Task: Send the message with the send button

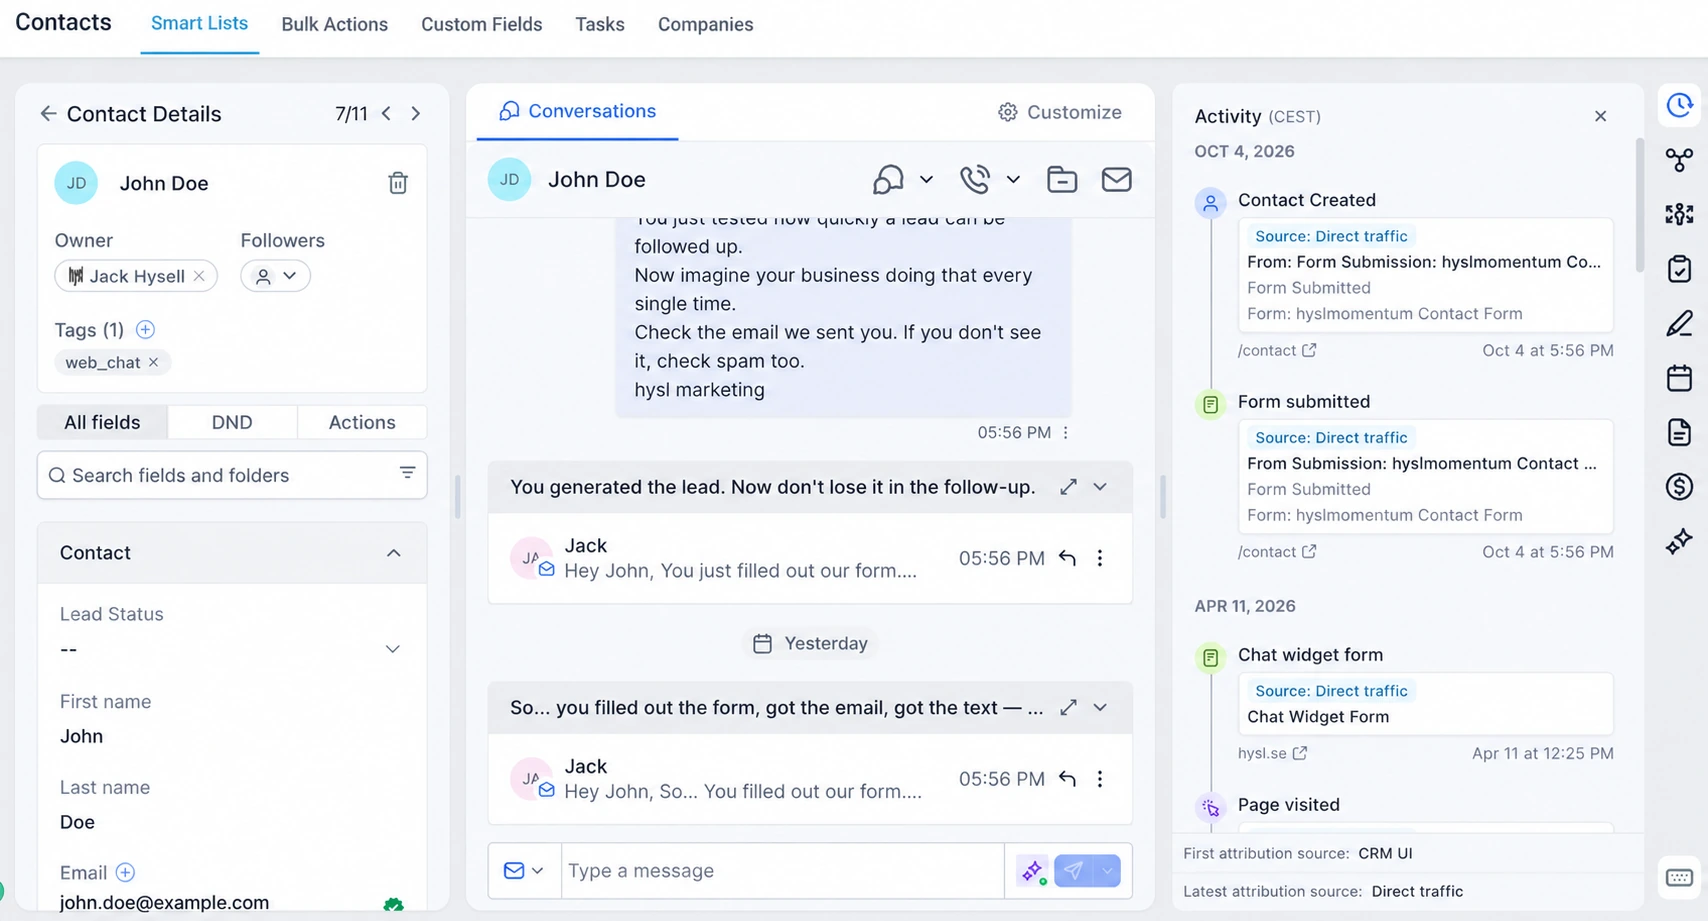Action: coord(1073,871)
